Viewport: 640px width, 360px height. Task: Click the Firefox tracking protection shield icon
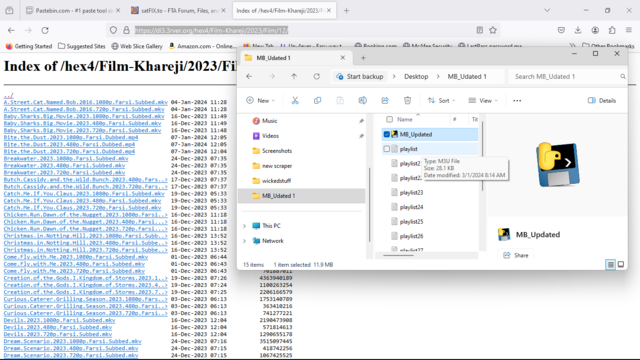pos(113,30)
